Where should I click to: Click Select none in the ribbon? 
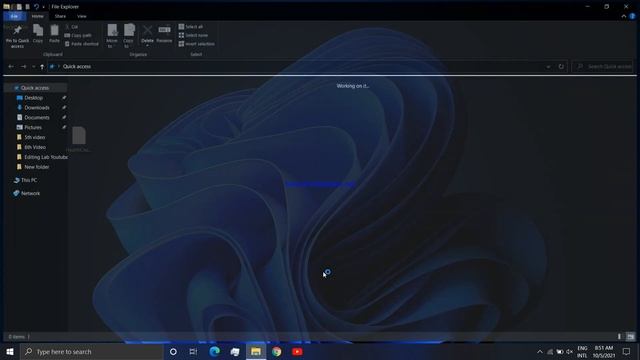coord(193,35)
